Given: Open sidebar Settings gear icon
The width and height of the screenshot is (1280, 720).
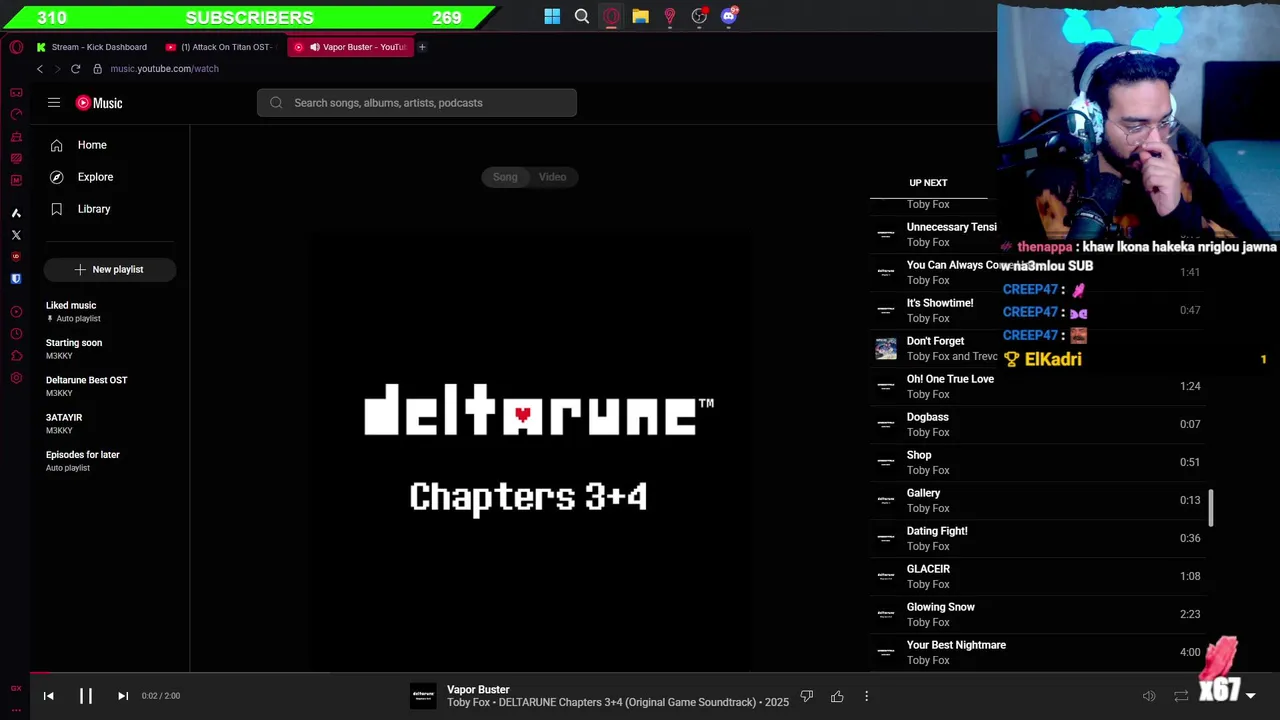Looking at the screenshot, I should tap(16, 378).
